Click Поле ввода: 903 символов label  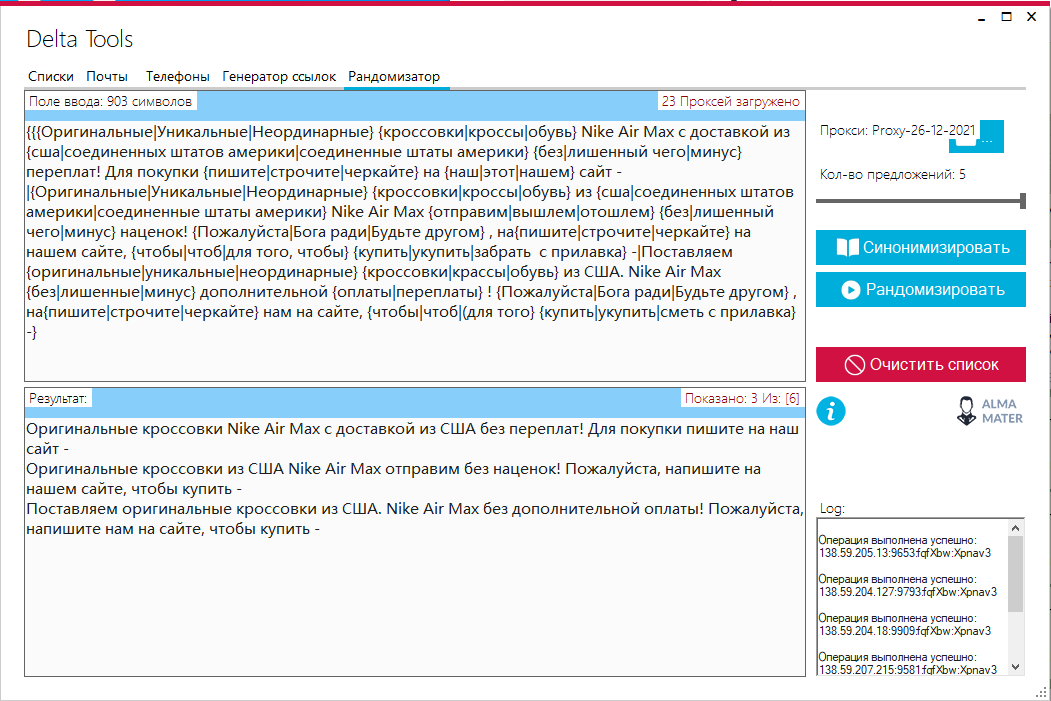click(111, 101)
